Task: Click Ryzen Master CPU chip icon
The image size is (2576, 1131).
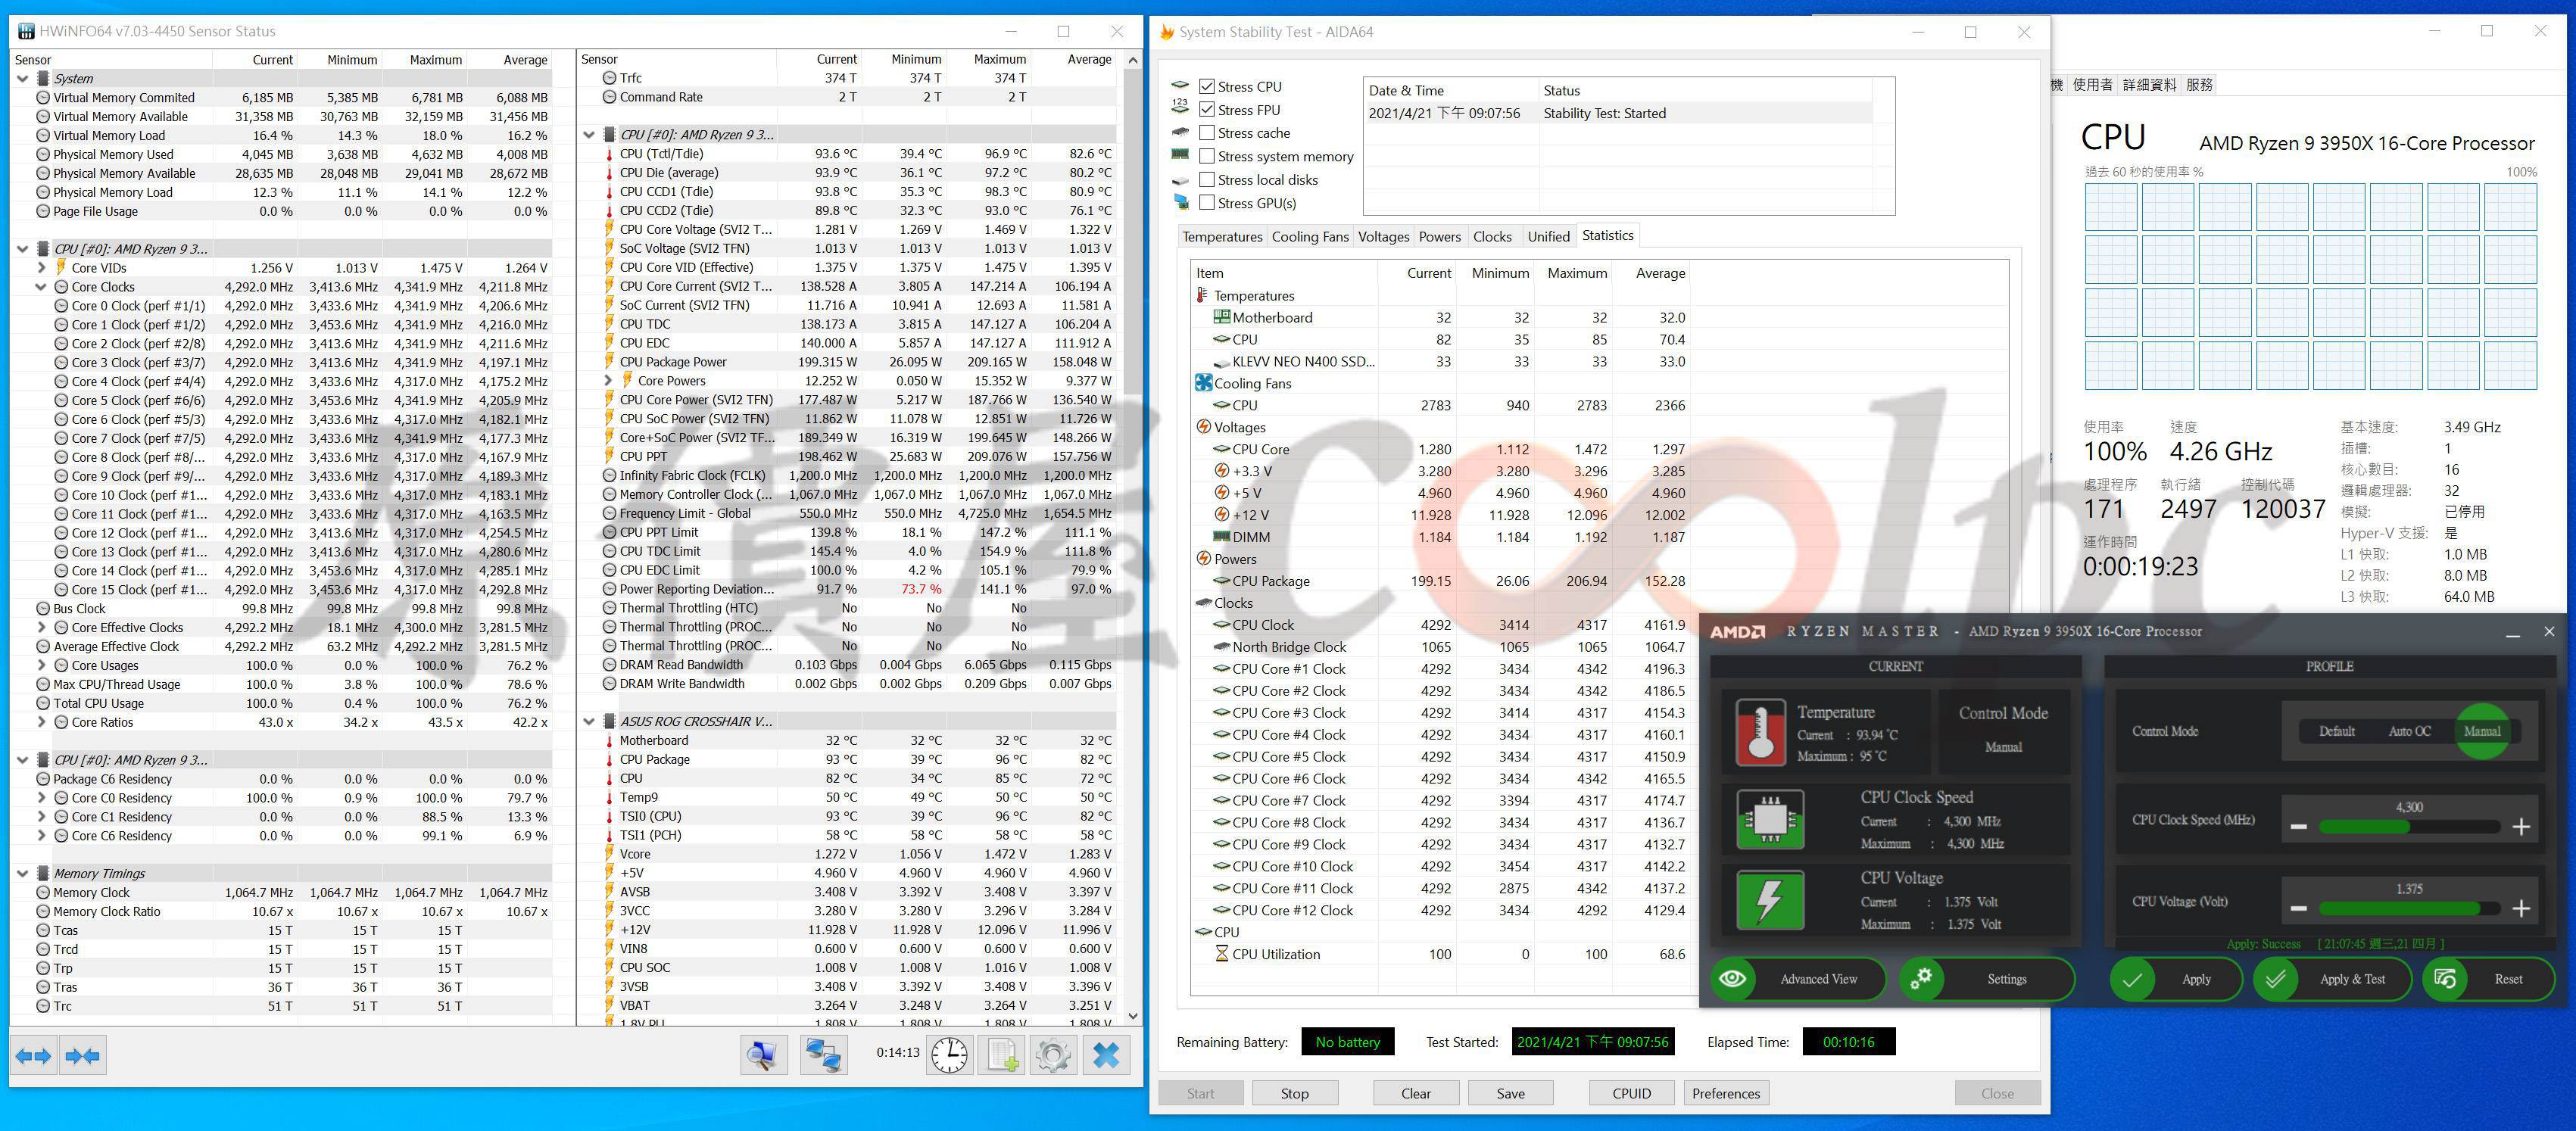Action: coord(1770,819)
